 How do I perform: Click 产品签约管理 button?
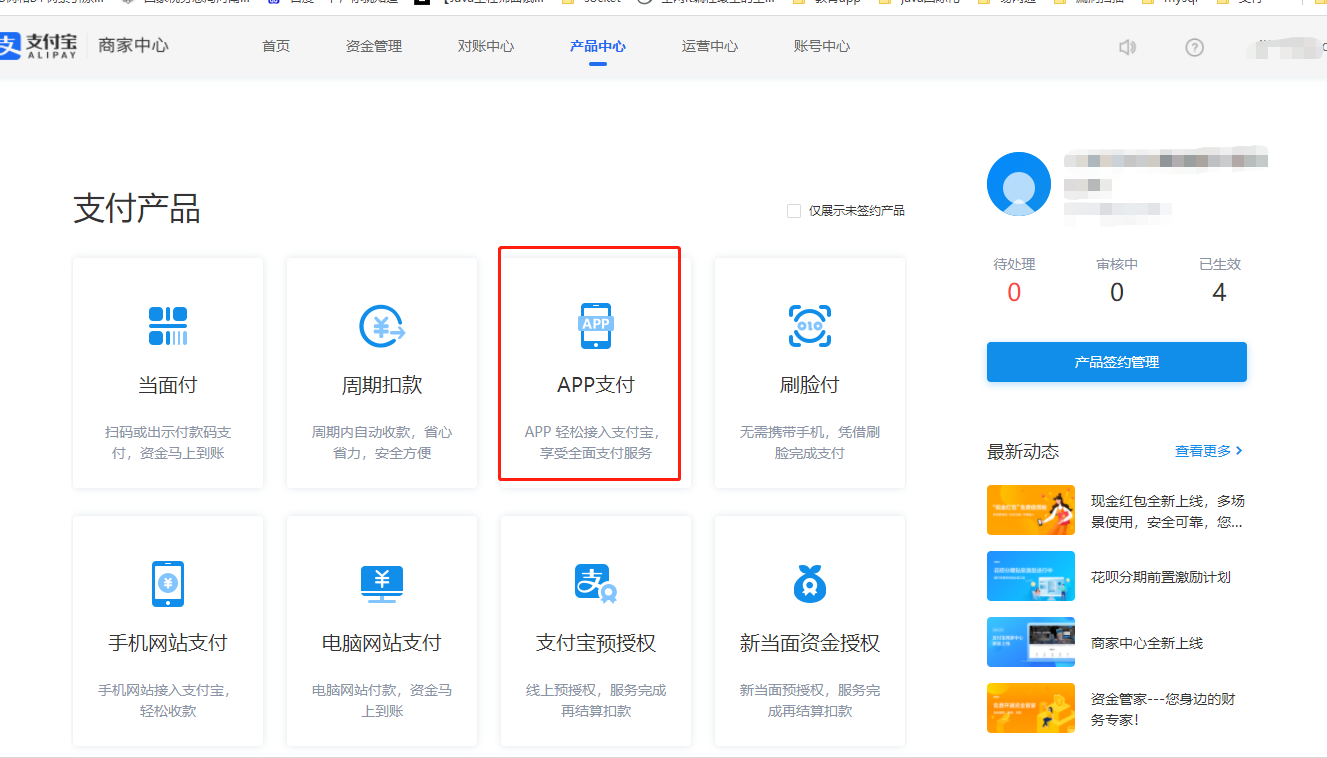tap(1117, 362)
